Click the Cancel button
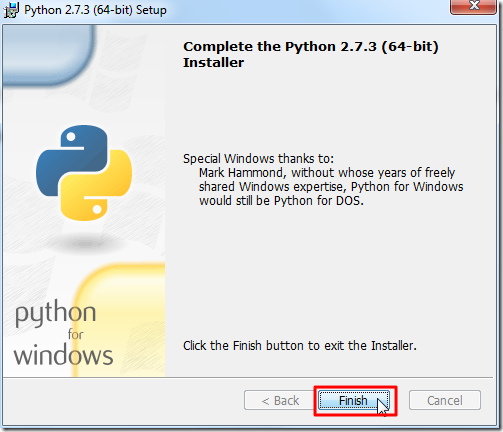Screen dimensions: 503x432 click(x=445, y=400)
